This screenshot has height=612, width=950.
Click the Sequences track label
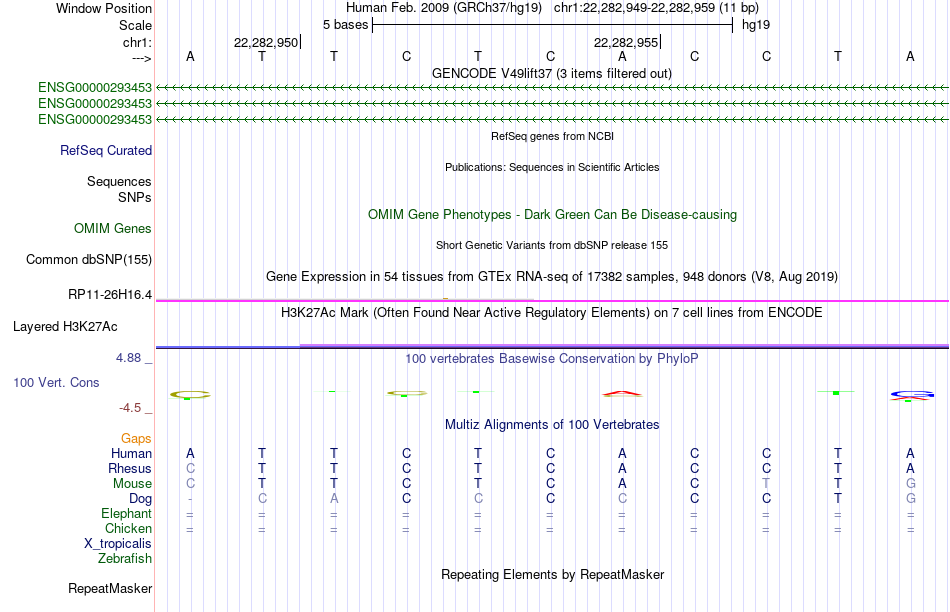point(119,181)
